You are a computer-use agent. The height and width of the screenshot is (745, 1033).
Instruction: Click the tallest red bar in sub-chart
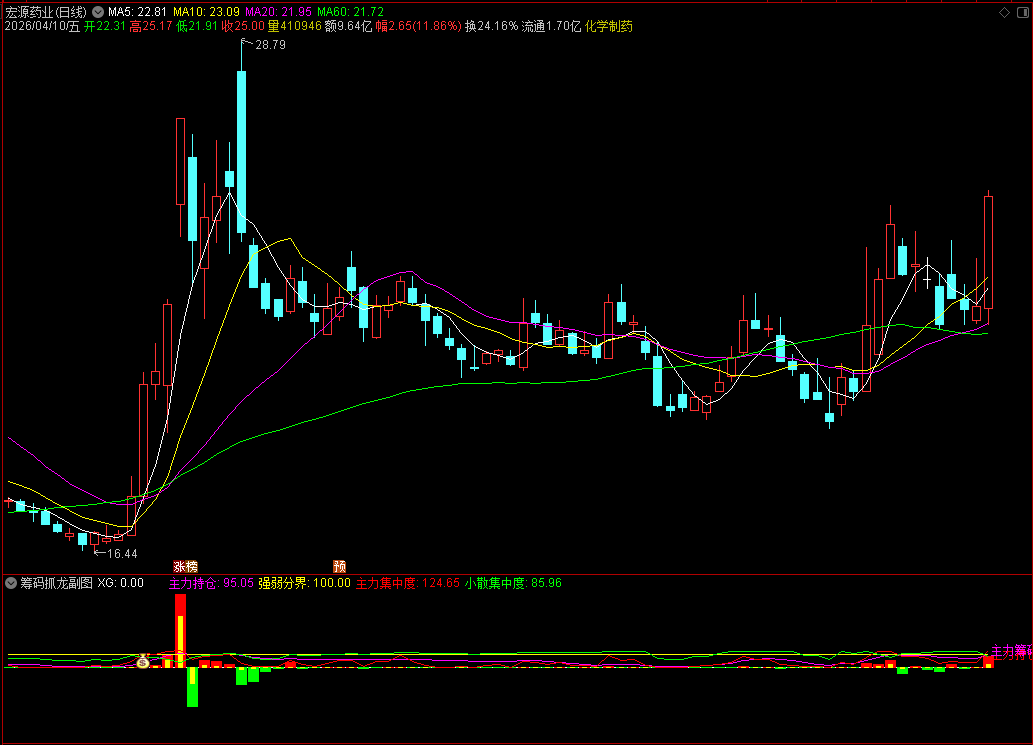coord(181,630)
